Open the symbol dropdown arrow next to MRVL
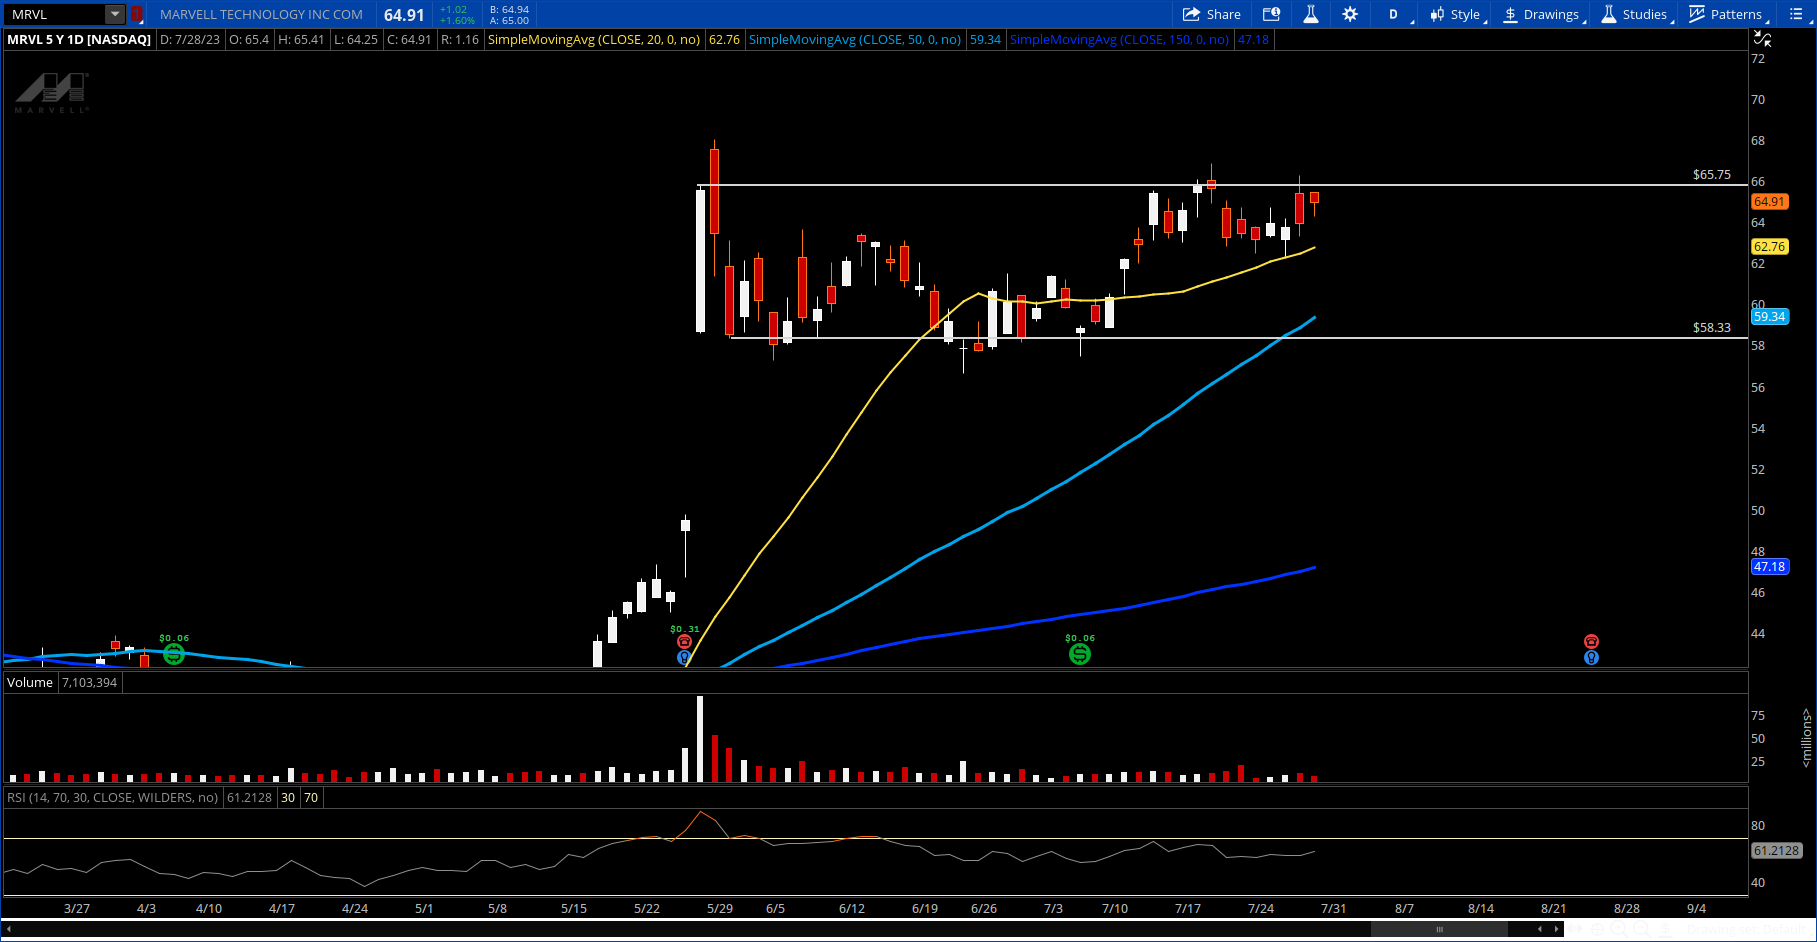The width and height of the screenshot is (1817, 942). click(x=115, y=14)
